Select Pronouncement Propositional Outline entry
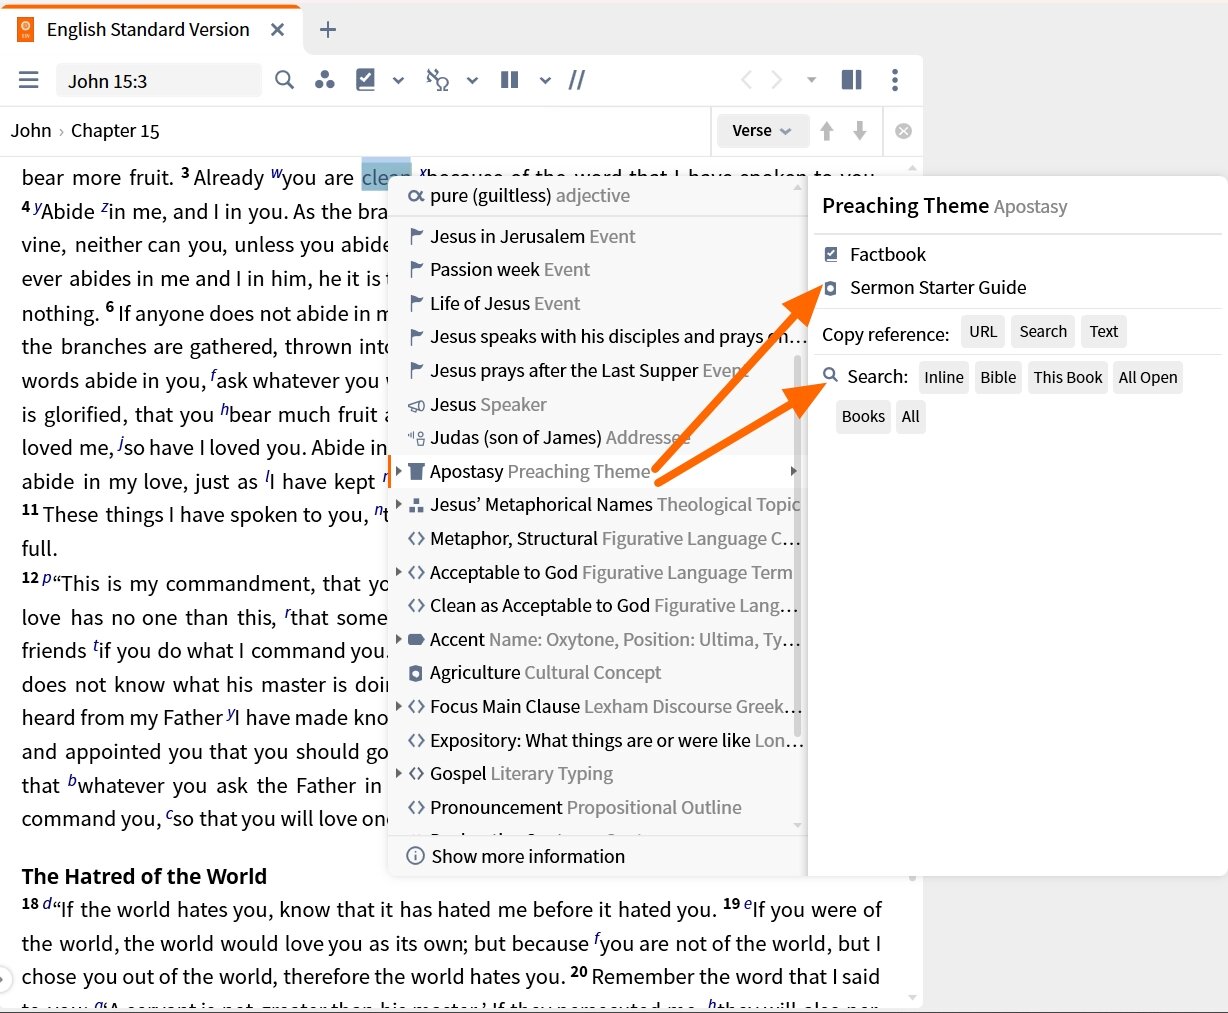This screenshot has height=1013, width=1228. pyautogui.click(x=597, y=807)
